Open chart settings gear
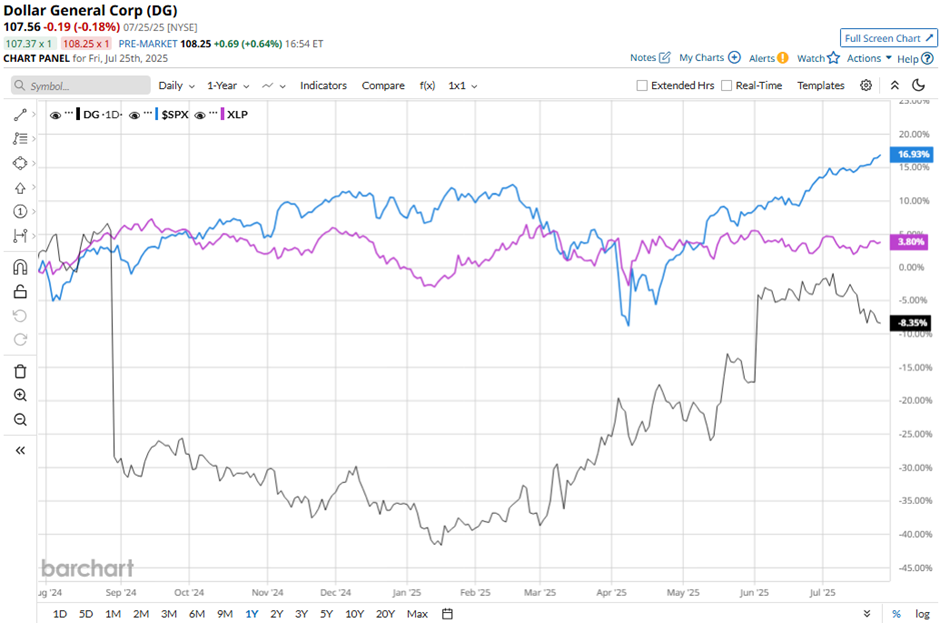Viewport: 940px width, 623px height. tap(866, 85)
